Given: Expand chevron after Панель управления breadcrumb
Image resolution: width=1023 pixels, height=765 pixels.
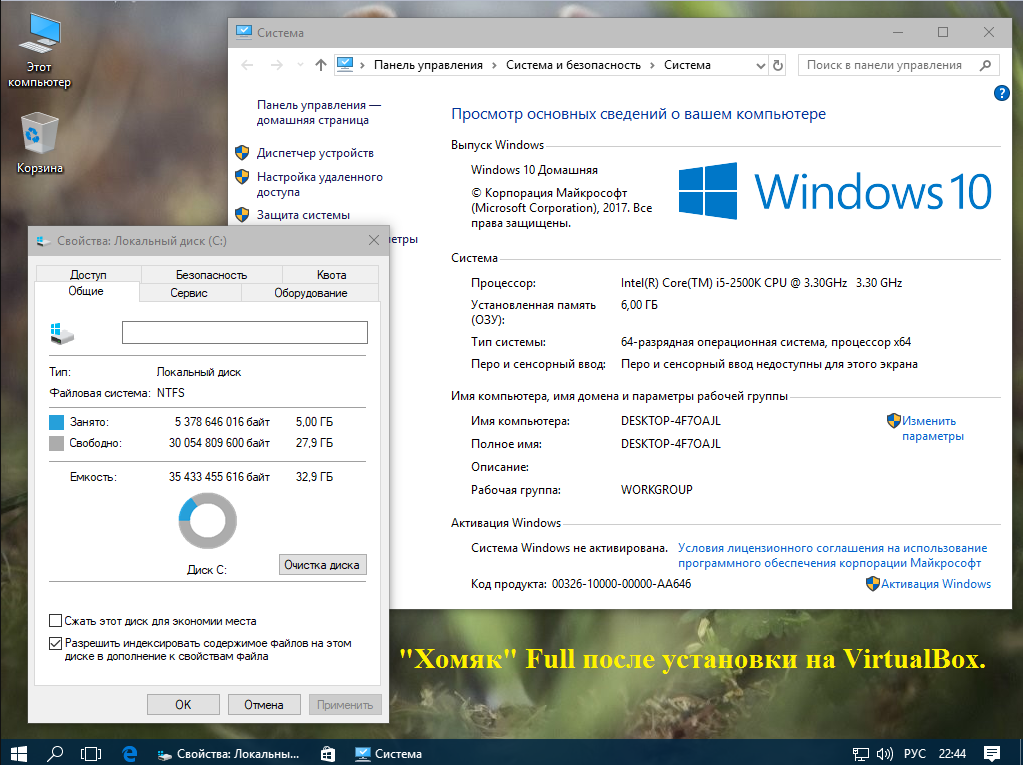Looking at the screenshot, I should (494, 65).
